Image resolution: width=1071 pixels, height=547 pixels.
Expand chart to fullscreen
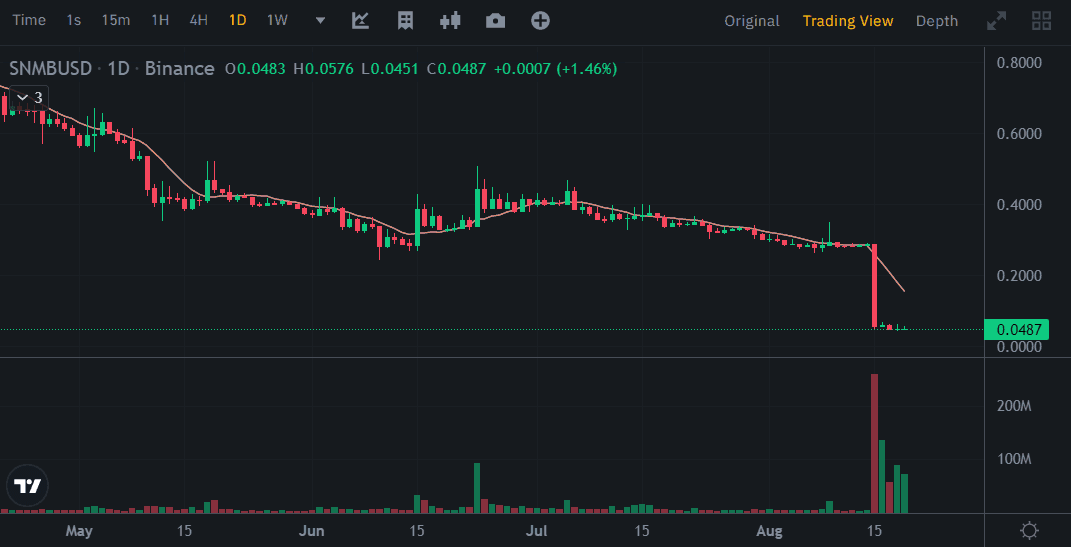(x=996, y=20)
